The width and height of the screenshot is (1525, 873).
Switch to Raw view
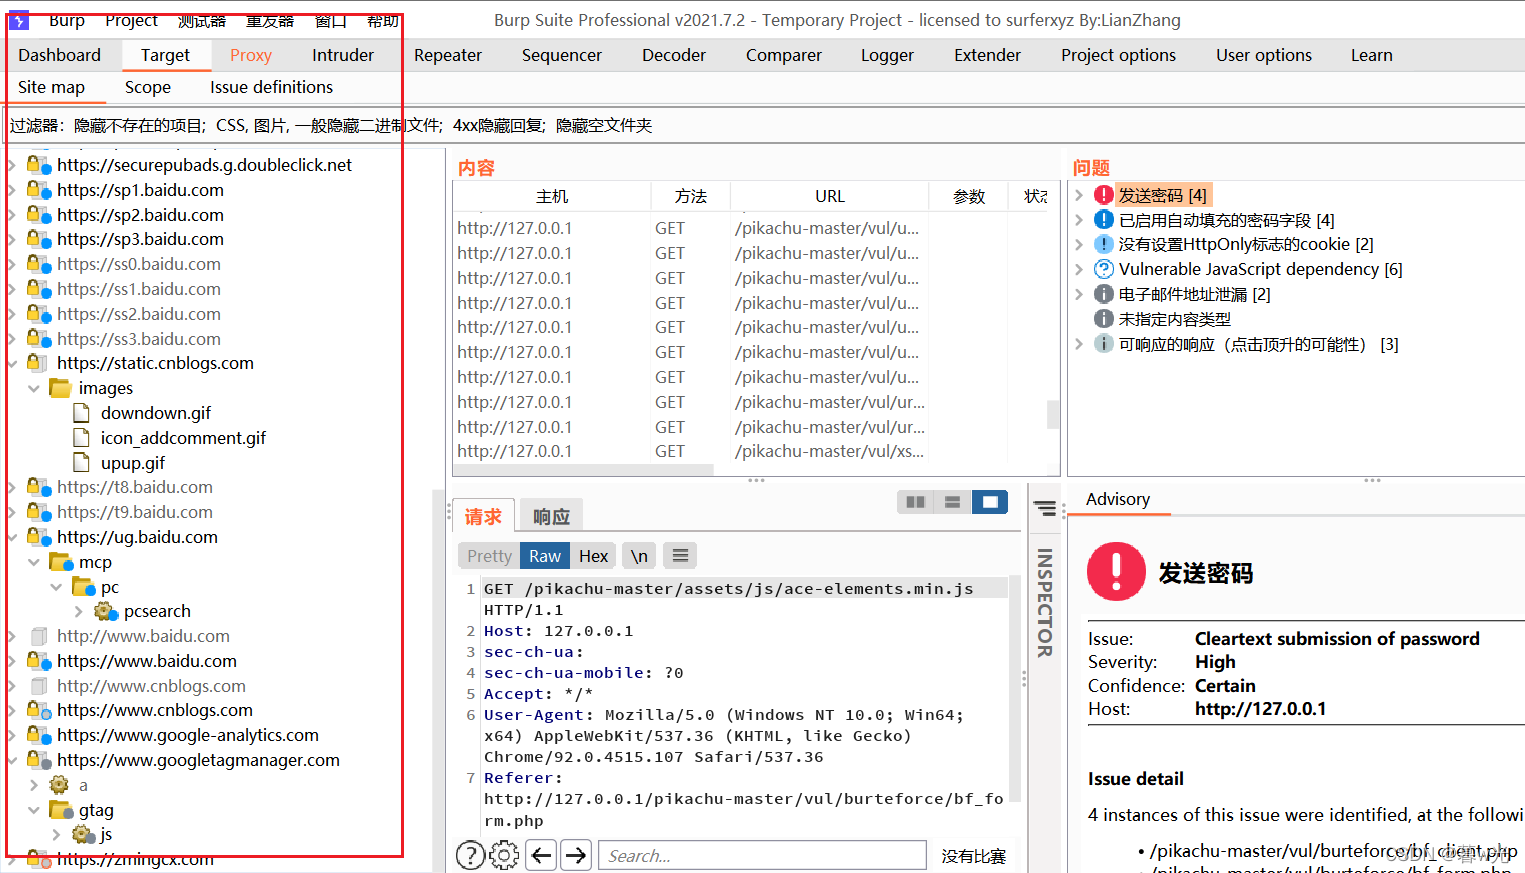[x=545, y=556]
